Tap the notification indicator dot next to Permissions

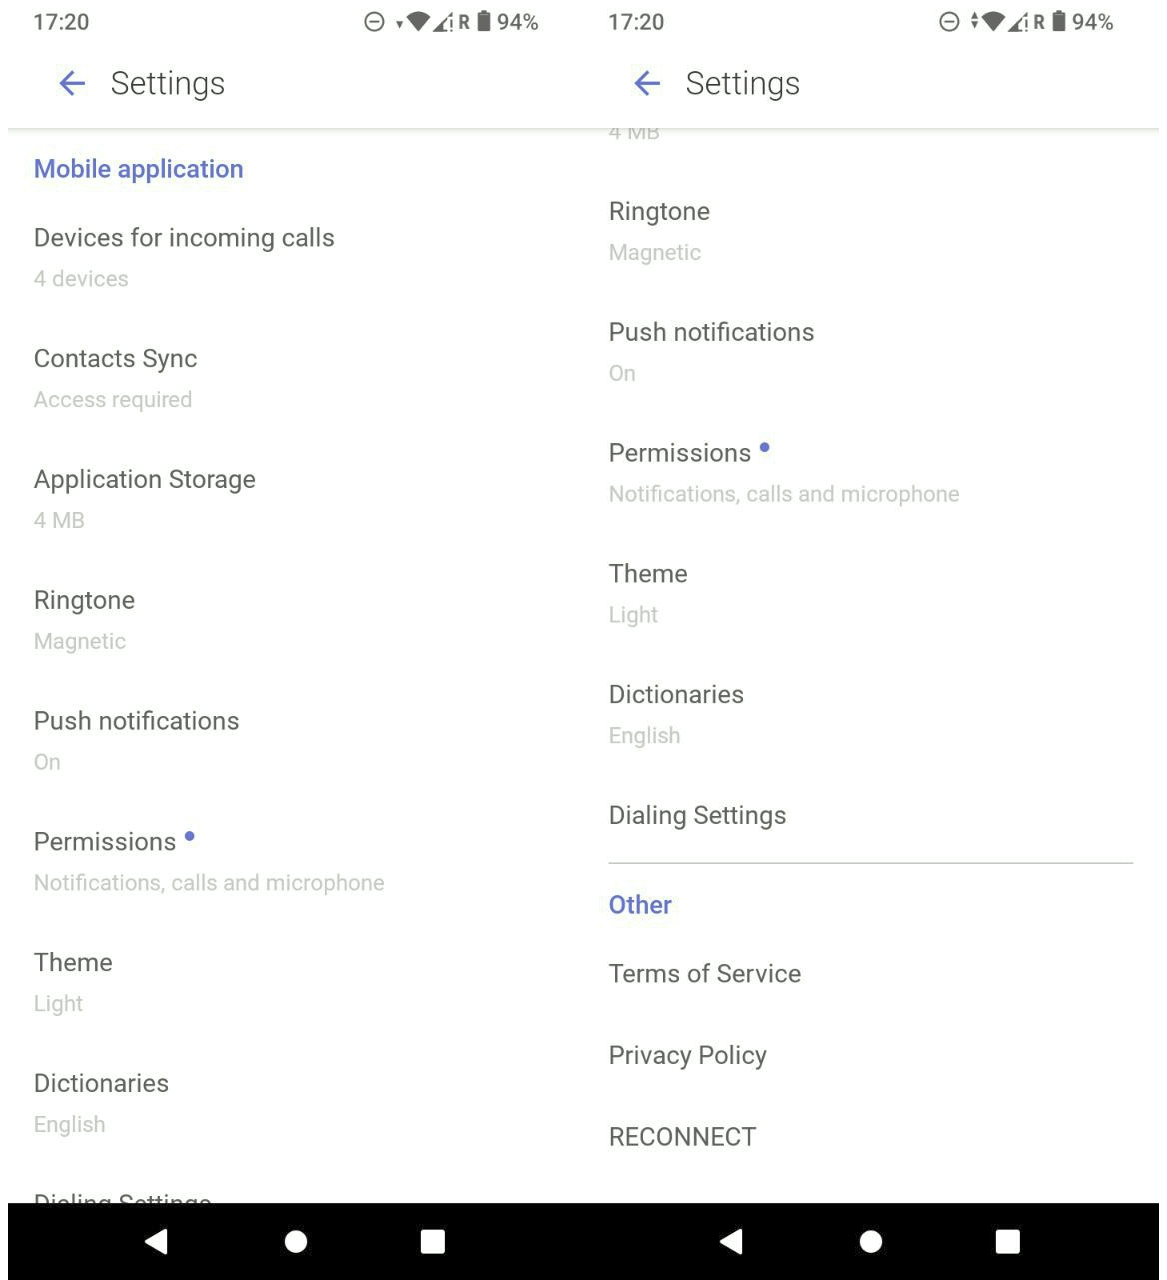[x=191, y=837]
